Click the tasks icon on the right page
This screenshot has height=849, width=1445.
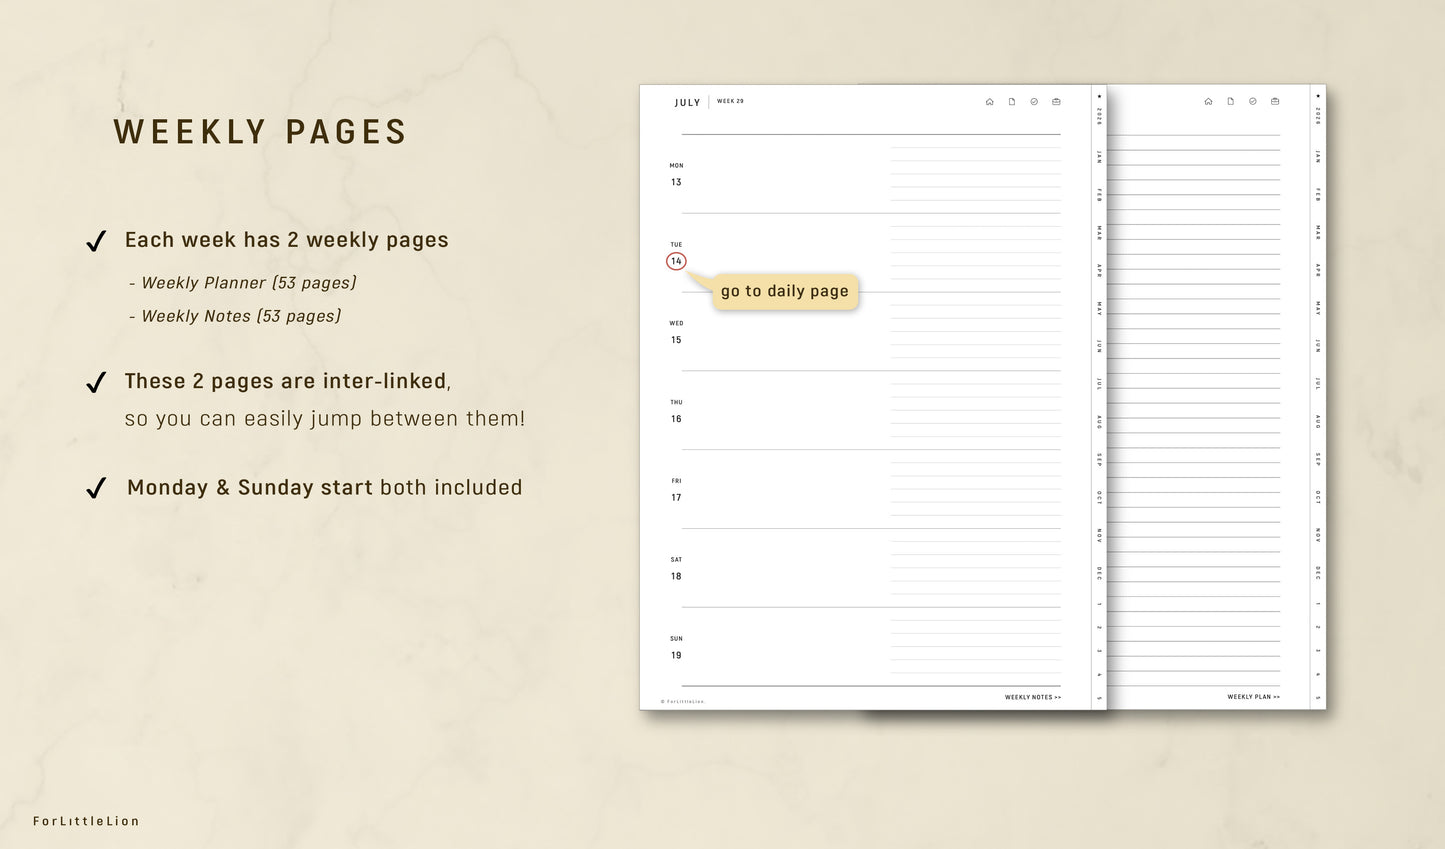pos(1252,101)
